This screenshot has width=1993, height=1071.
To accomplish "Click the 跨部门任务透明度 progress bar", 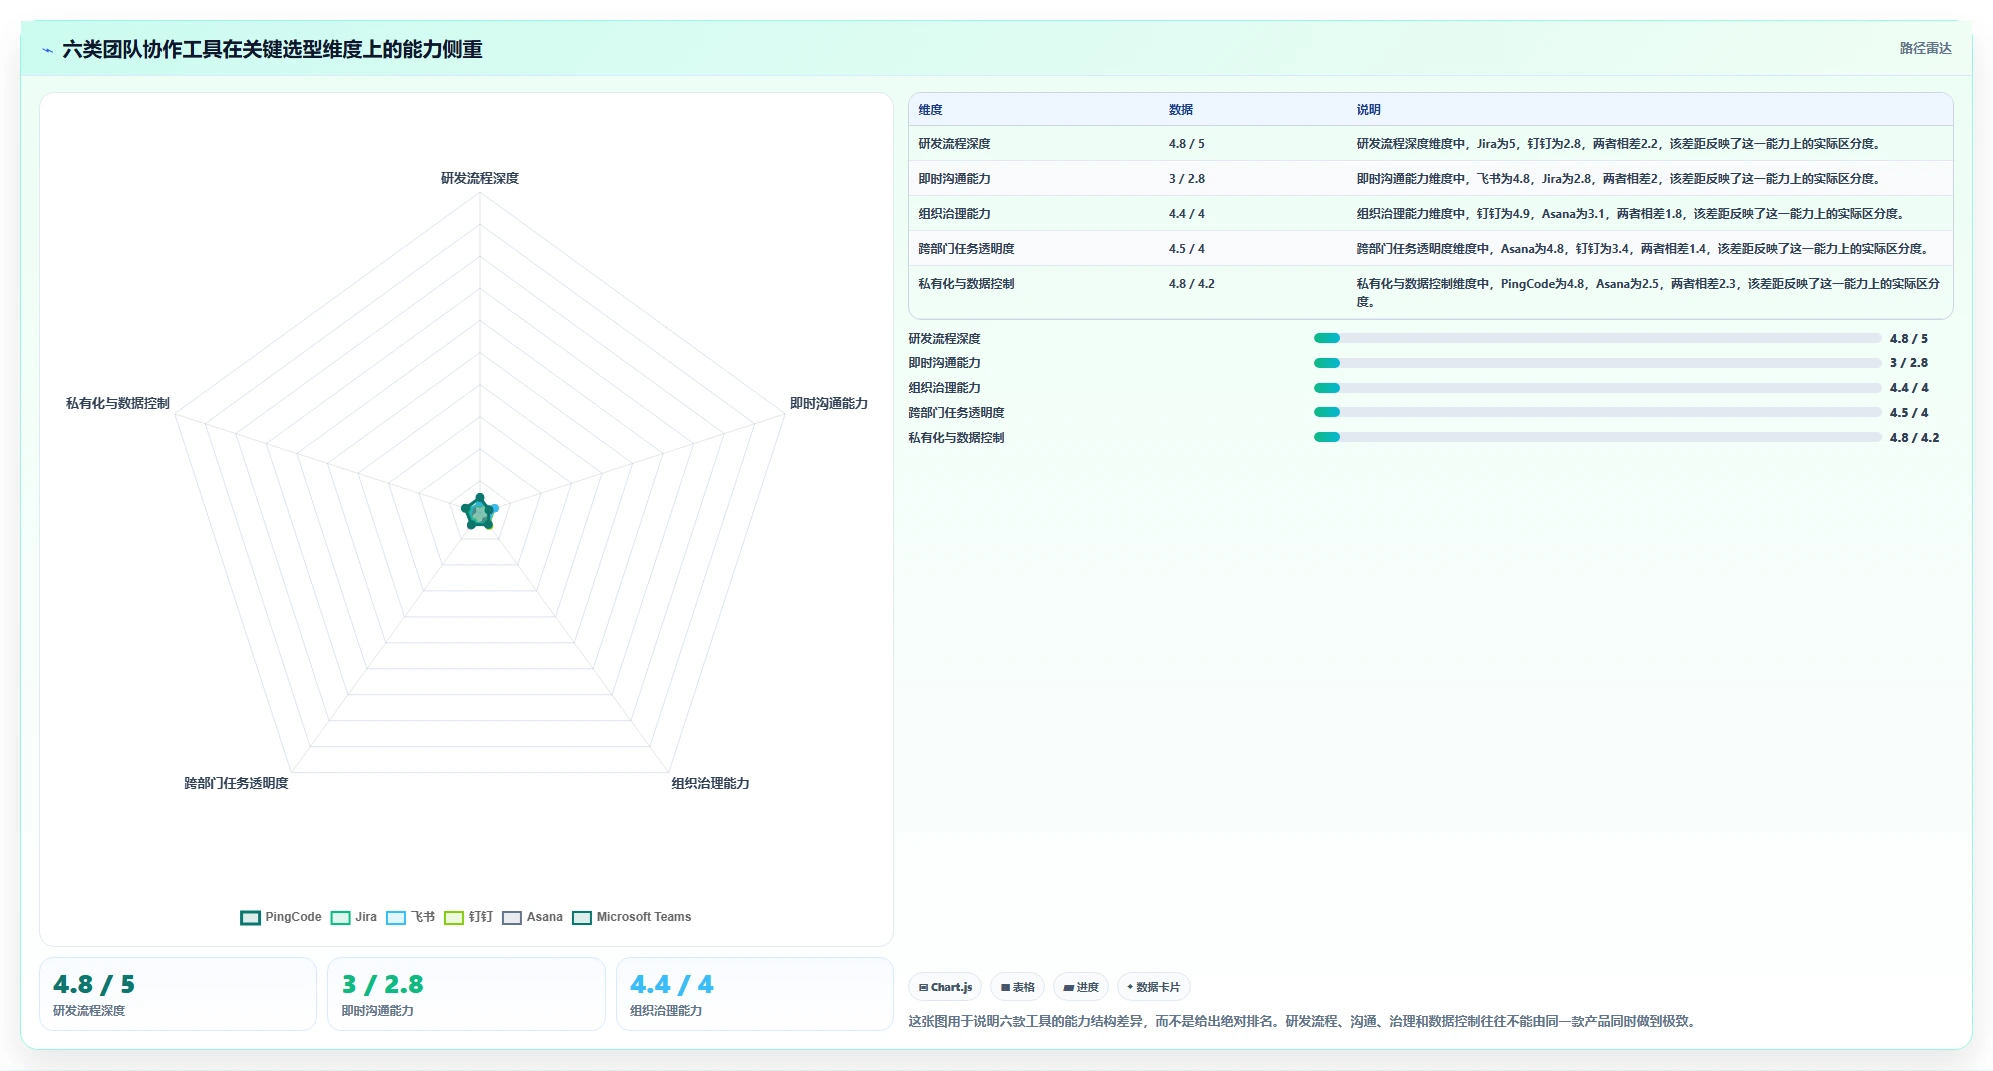I will point(1597,412).
